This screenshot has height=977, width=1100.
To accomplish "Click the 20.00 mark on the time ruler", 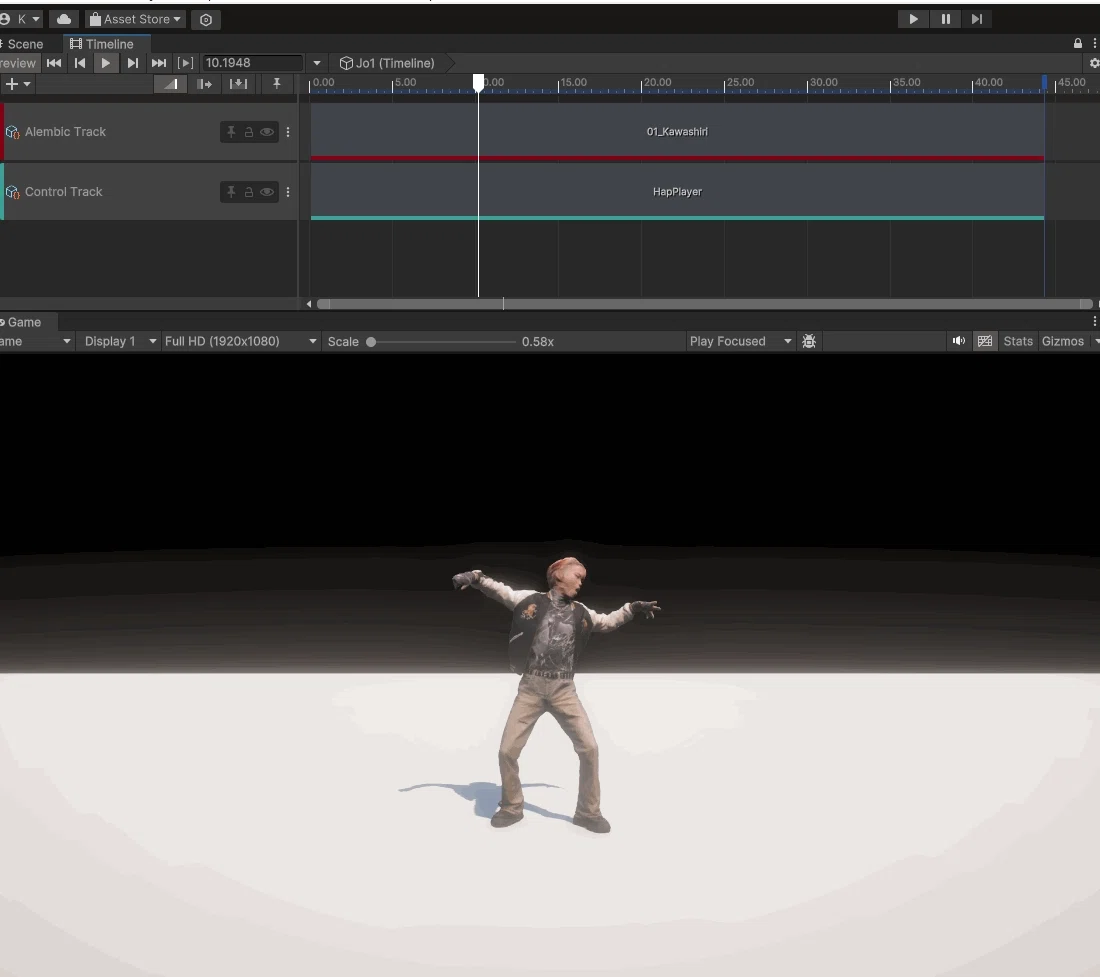I will pyautogui.click(x=657, y=82).
